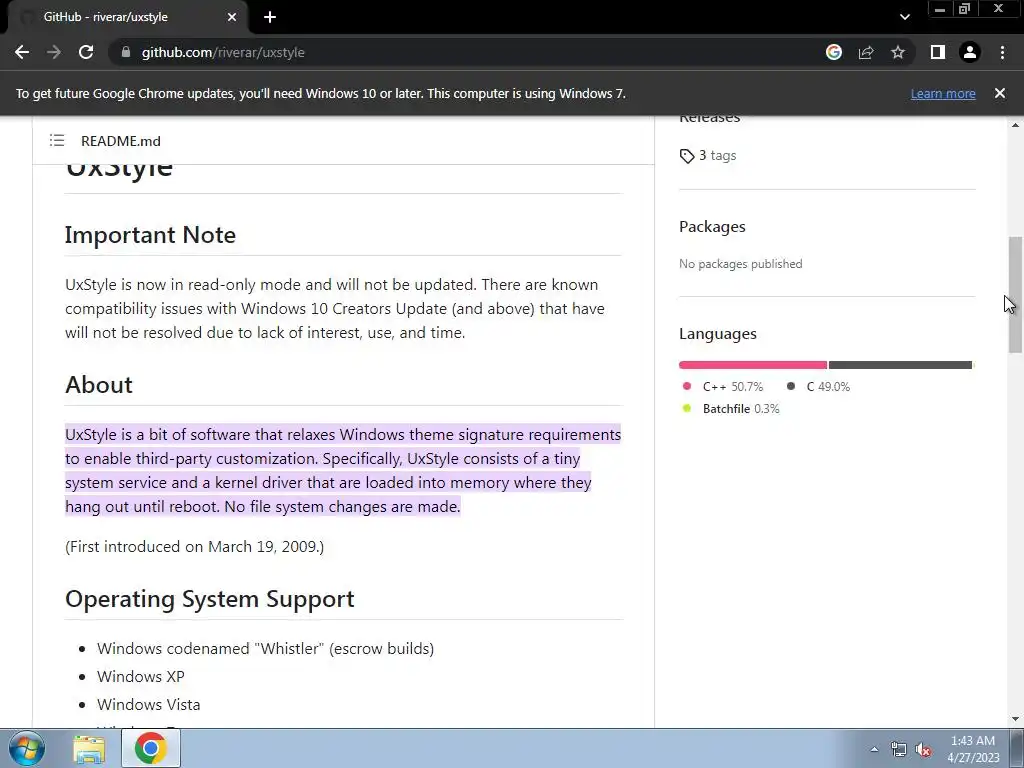Viewport: 1024px width, 768px height.
Task: Open the C 49.0% language link
Action: [x=818, y=387]
